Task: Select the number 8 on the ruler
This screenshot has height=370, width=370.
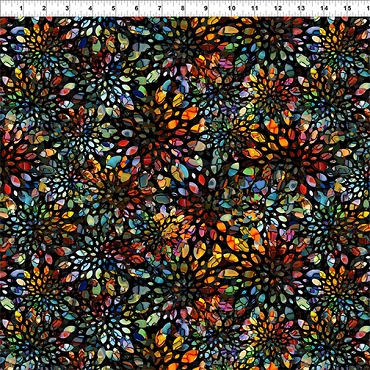Action: (183, 8)
